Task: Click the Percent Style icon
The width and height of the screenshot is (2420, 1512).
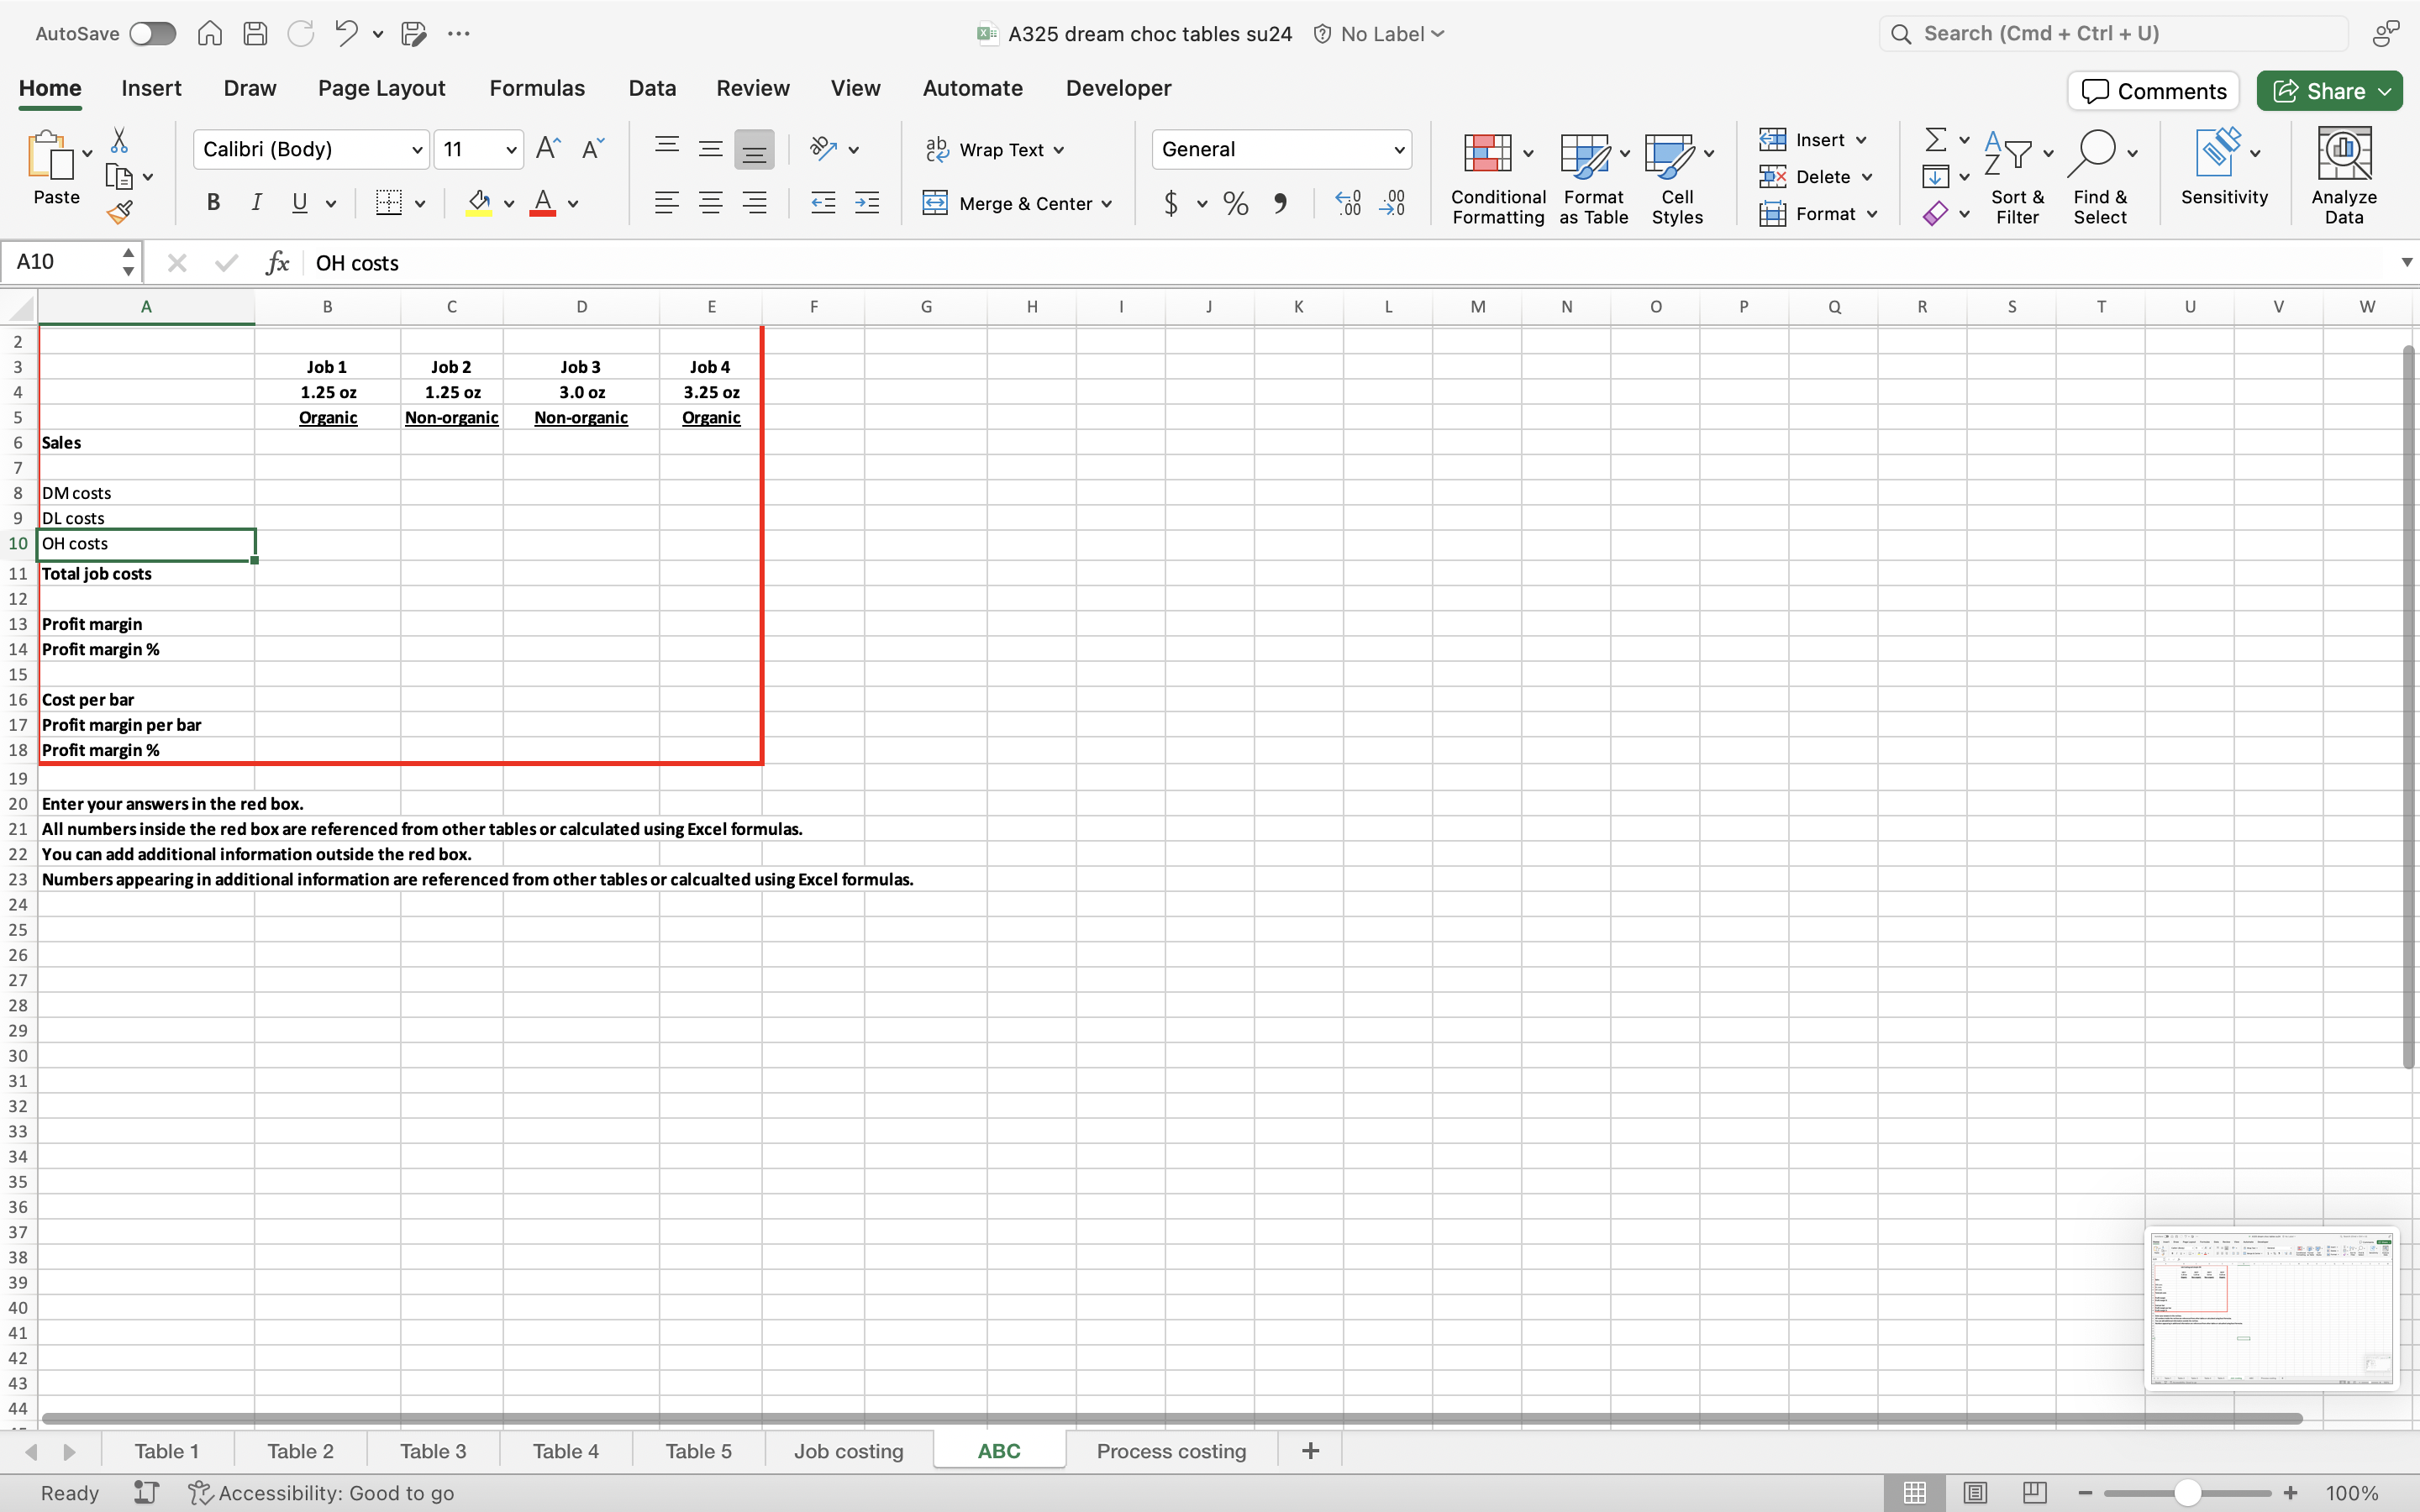Action: [x=1236, y=204]
